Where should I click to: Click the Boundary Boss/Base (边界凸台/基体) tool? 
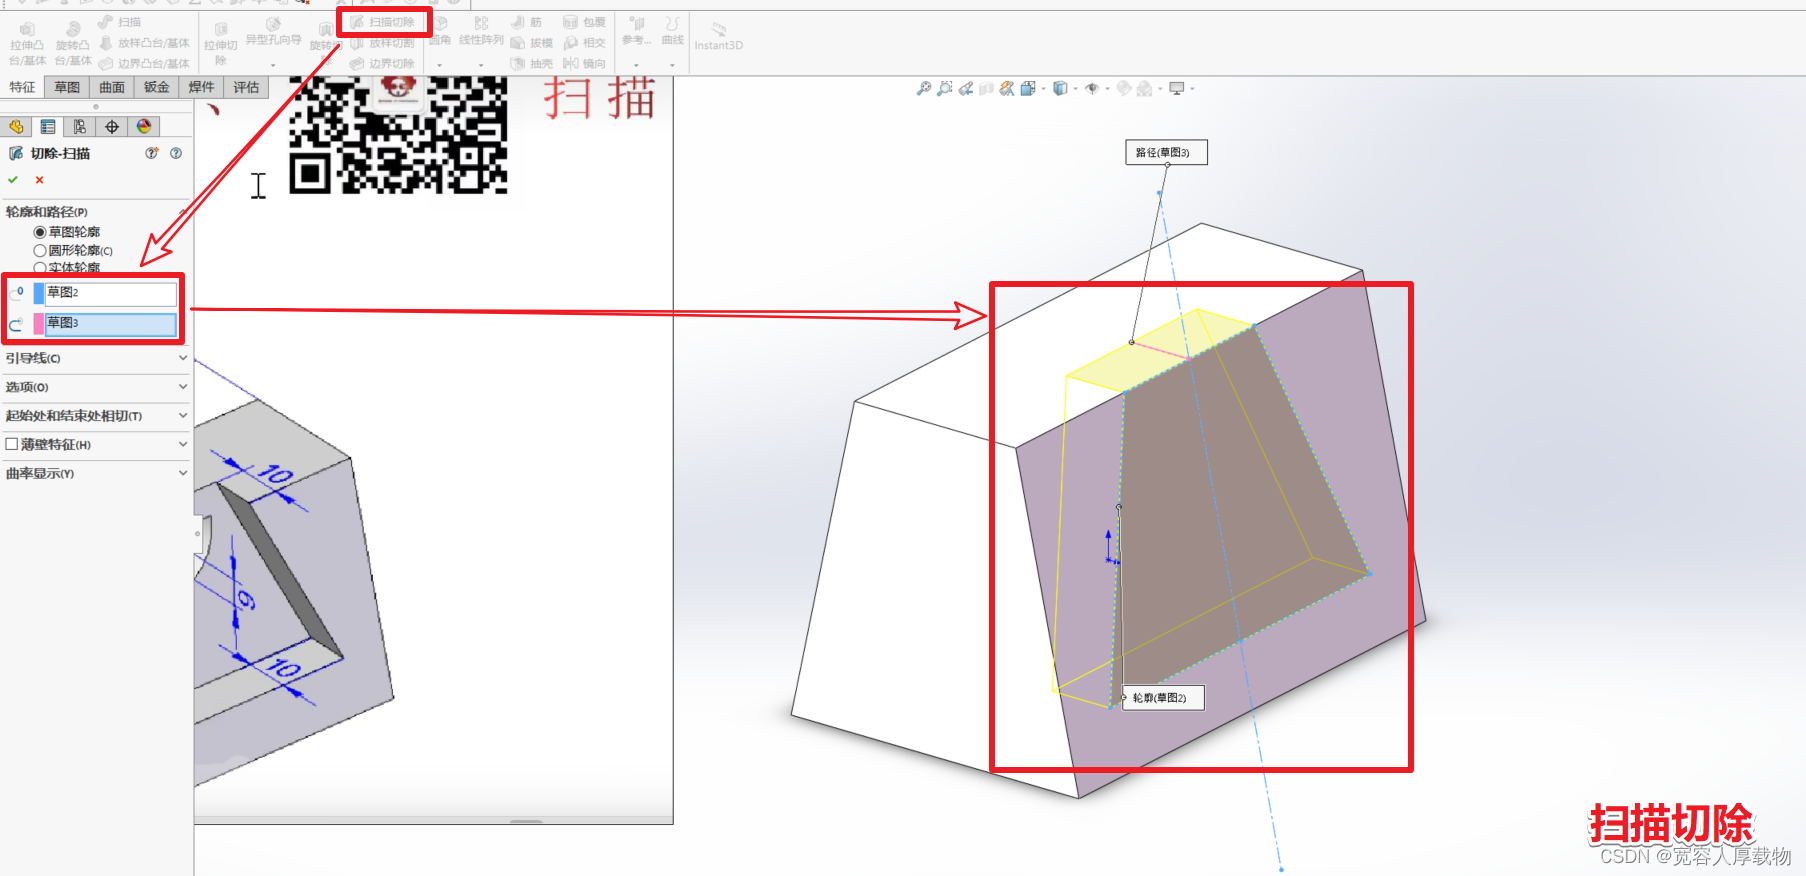tap(144, 63)
